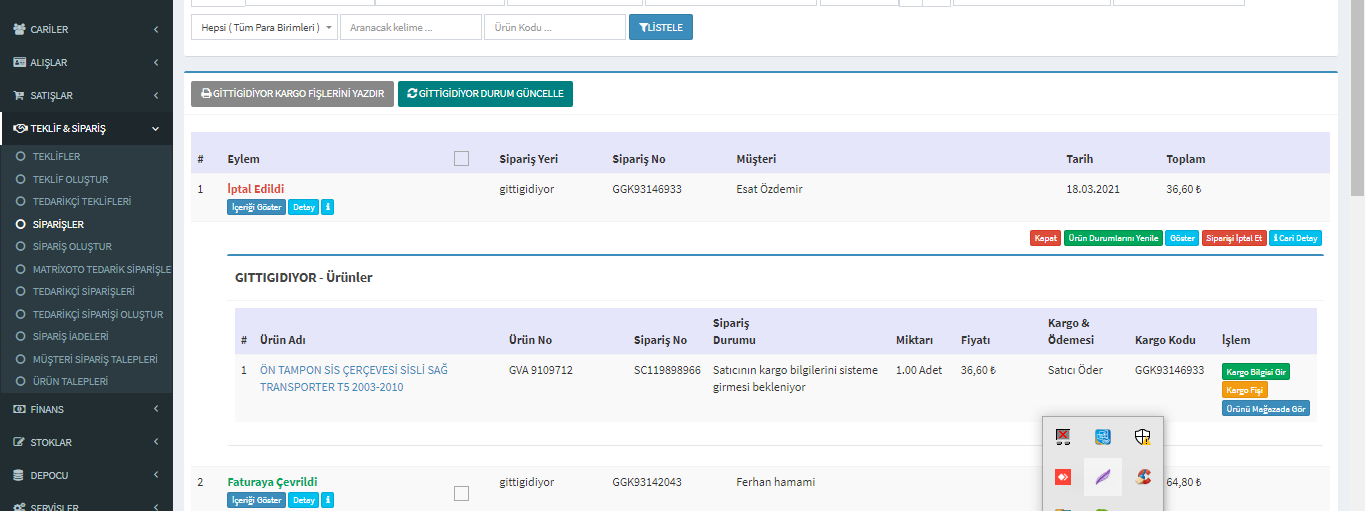1365x511 pixels.
Task: Open the AnyDesk tray icon
Action: point(1063,478)
